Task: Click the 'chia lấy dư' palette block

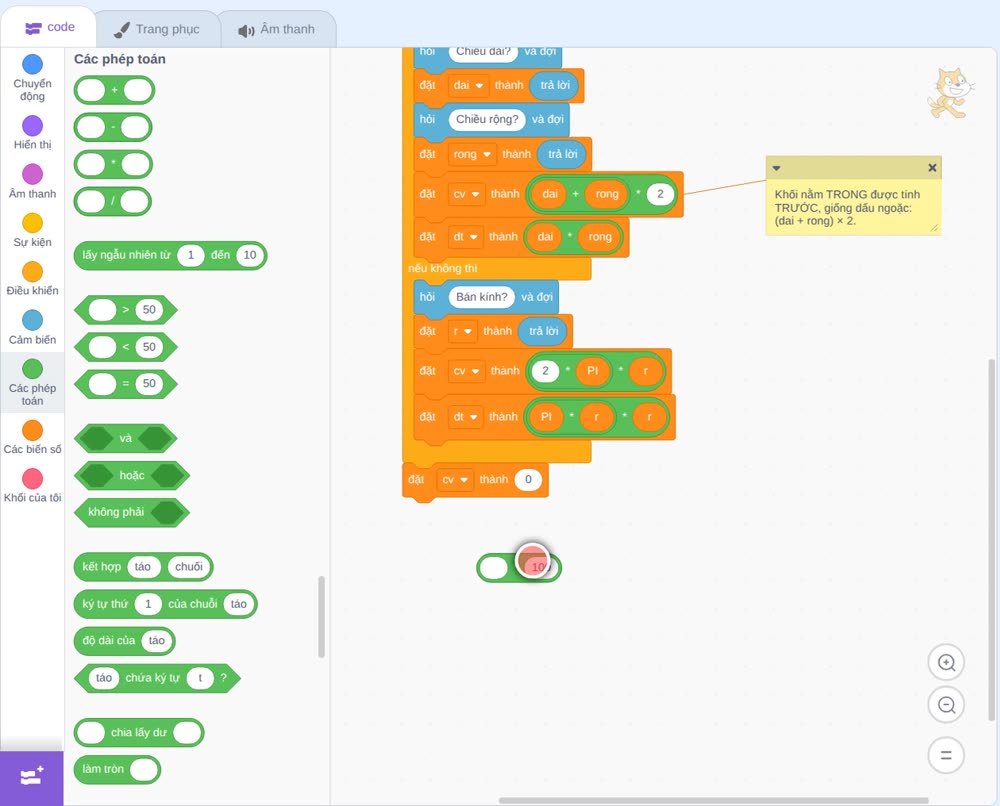Action: pyautogui.click(x=139, y=732)
